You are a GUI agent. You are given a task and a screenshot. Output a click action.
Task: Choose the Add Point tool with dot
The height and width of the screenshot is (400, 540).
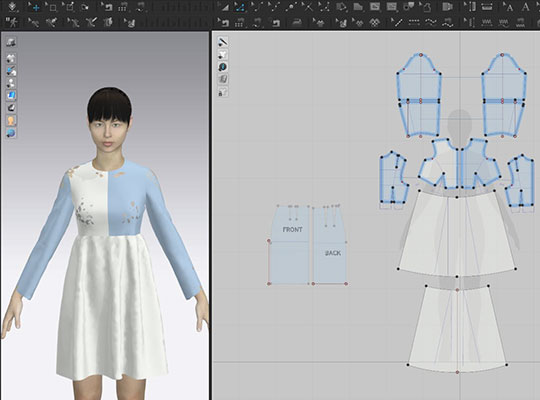(x=291, y=7)
